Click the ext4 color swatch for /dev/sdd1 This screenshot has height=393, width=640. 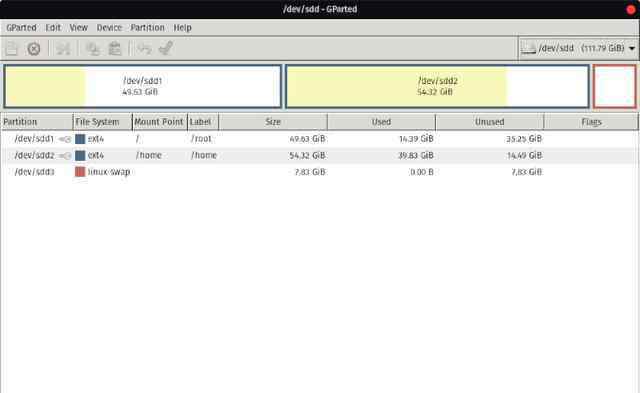point(80,139)
